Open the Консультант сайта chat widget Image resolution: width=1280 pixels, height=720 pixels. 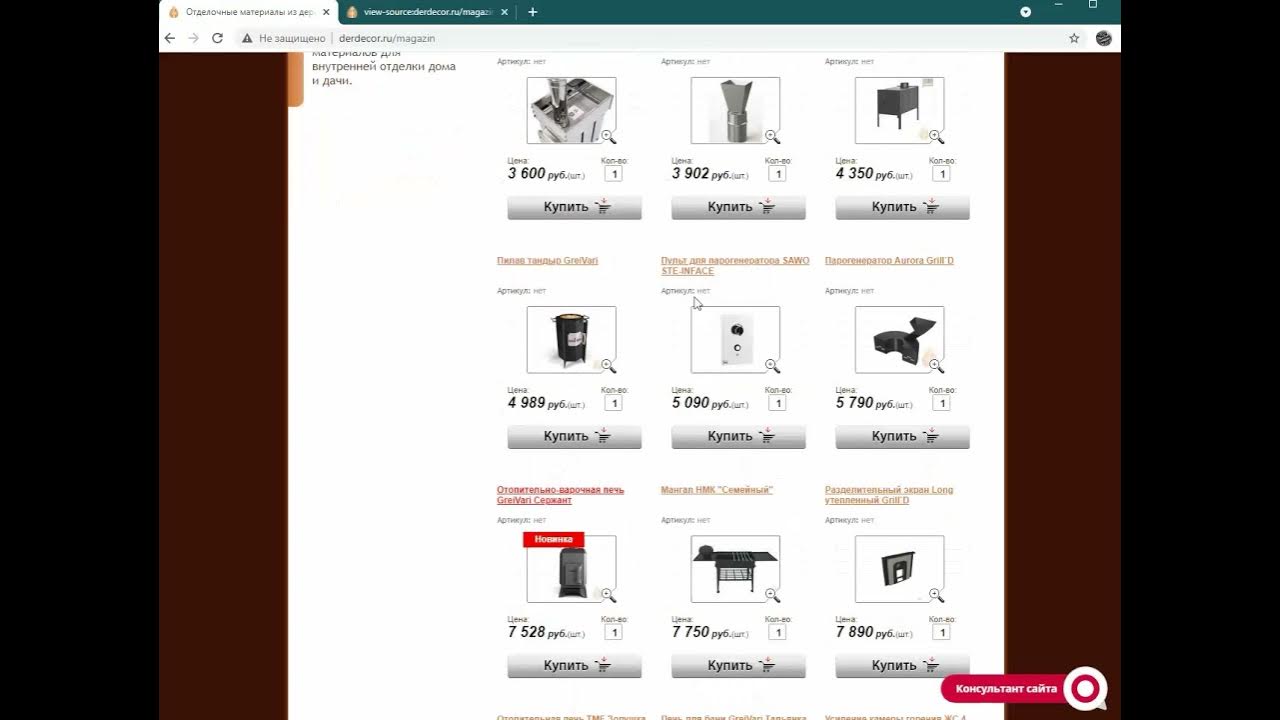pos(1006,689)
